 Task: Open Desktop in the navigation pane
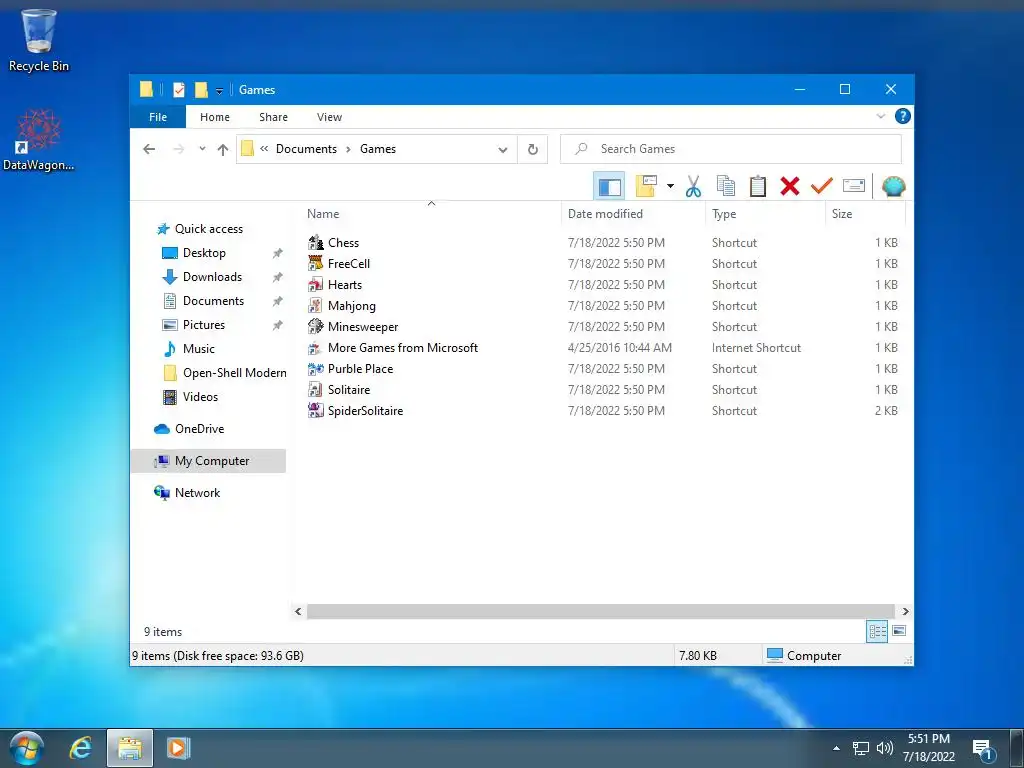(204, 253)
